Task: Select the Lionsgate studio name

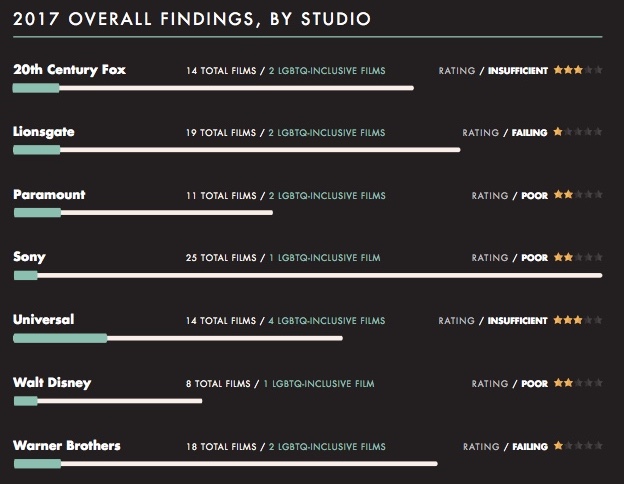Action: pyautogui.click(x=43, y=132)
